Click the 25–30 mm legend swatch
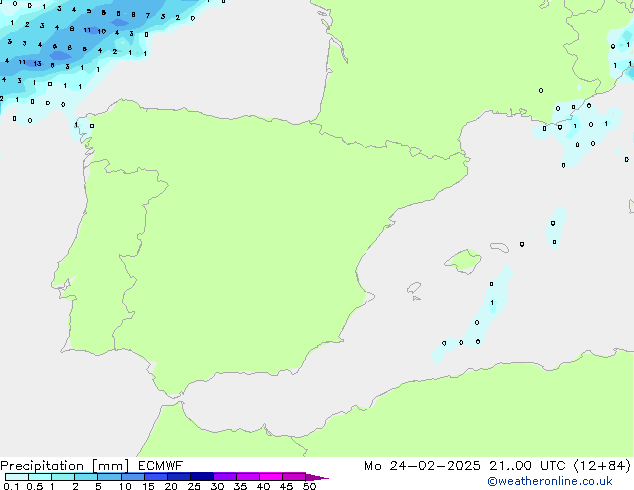The image size is (634, 490). 202,477
